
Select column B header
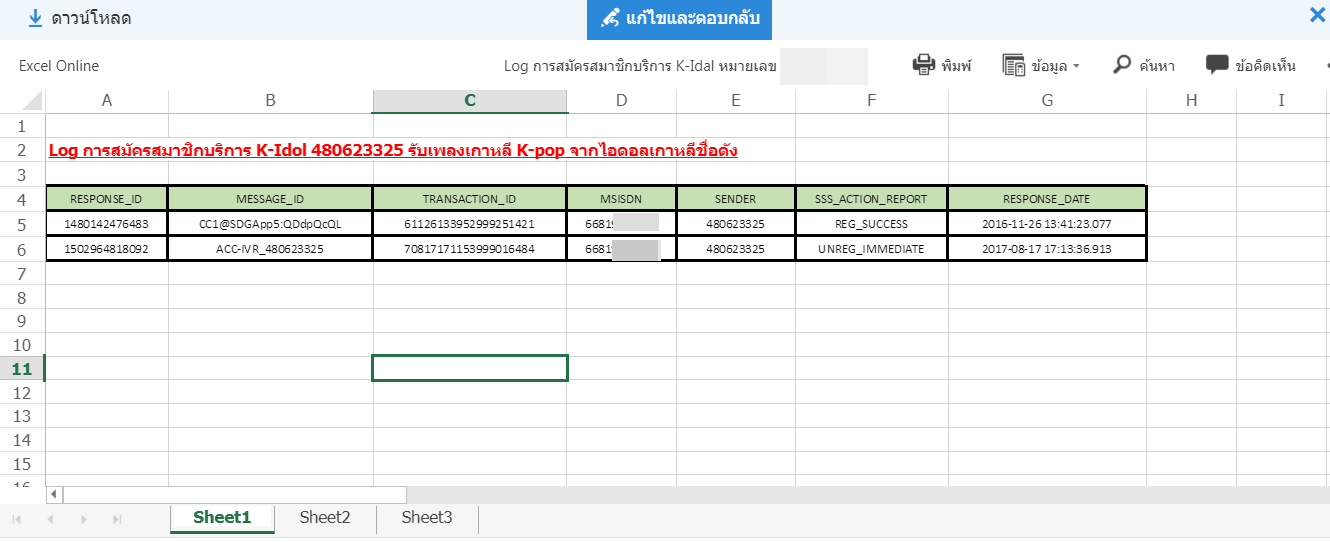coord(270,101)
